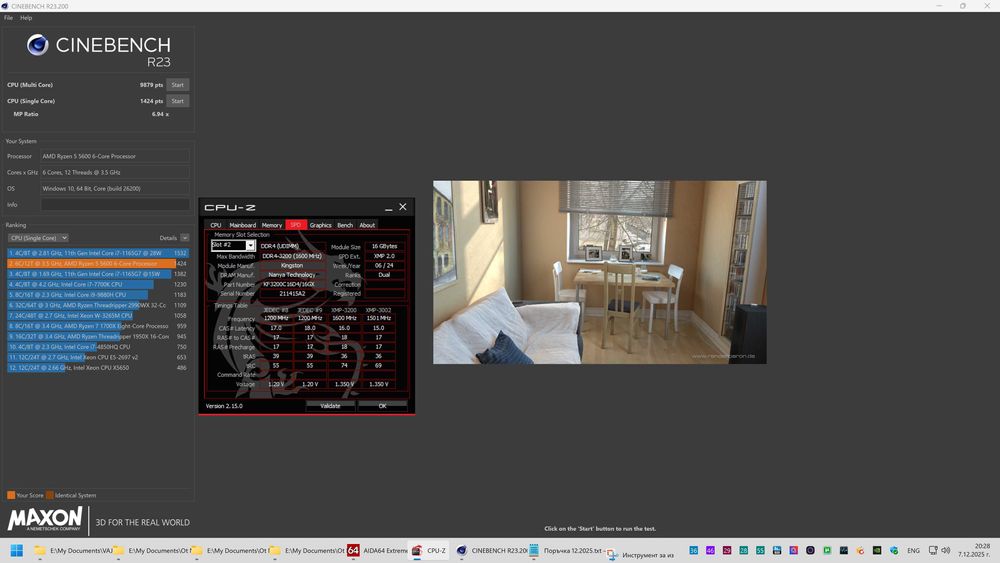Click the teal tray icon showing 28
This screenshot has width=1000, height=563.
[743, 550]
